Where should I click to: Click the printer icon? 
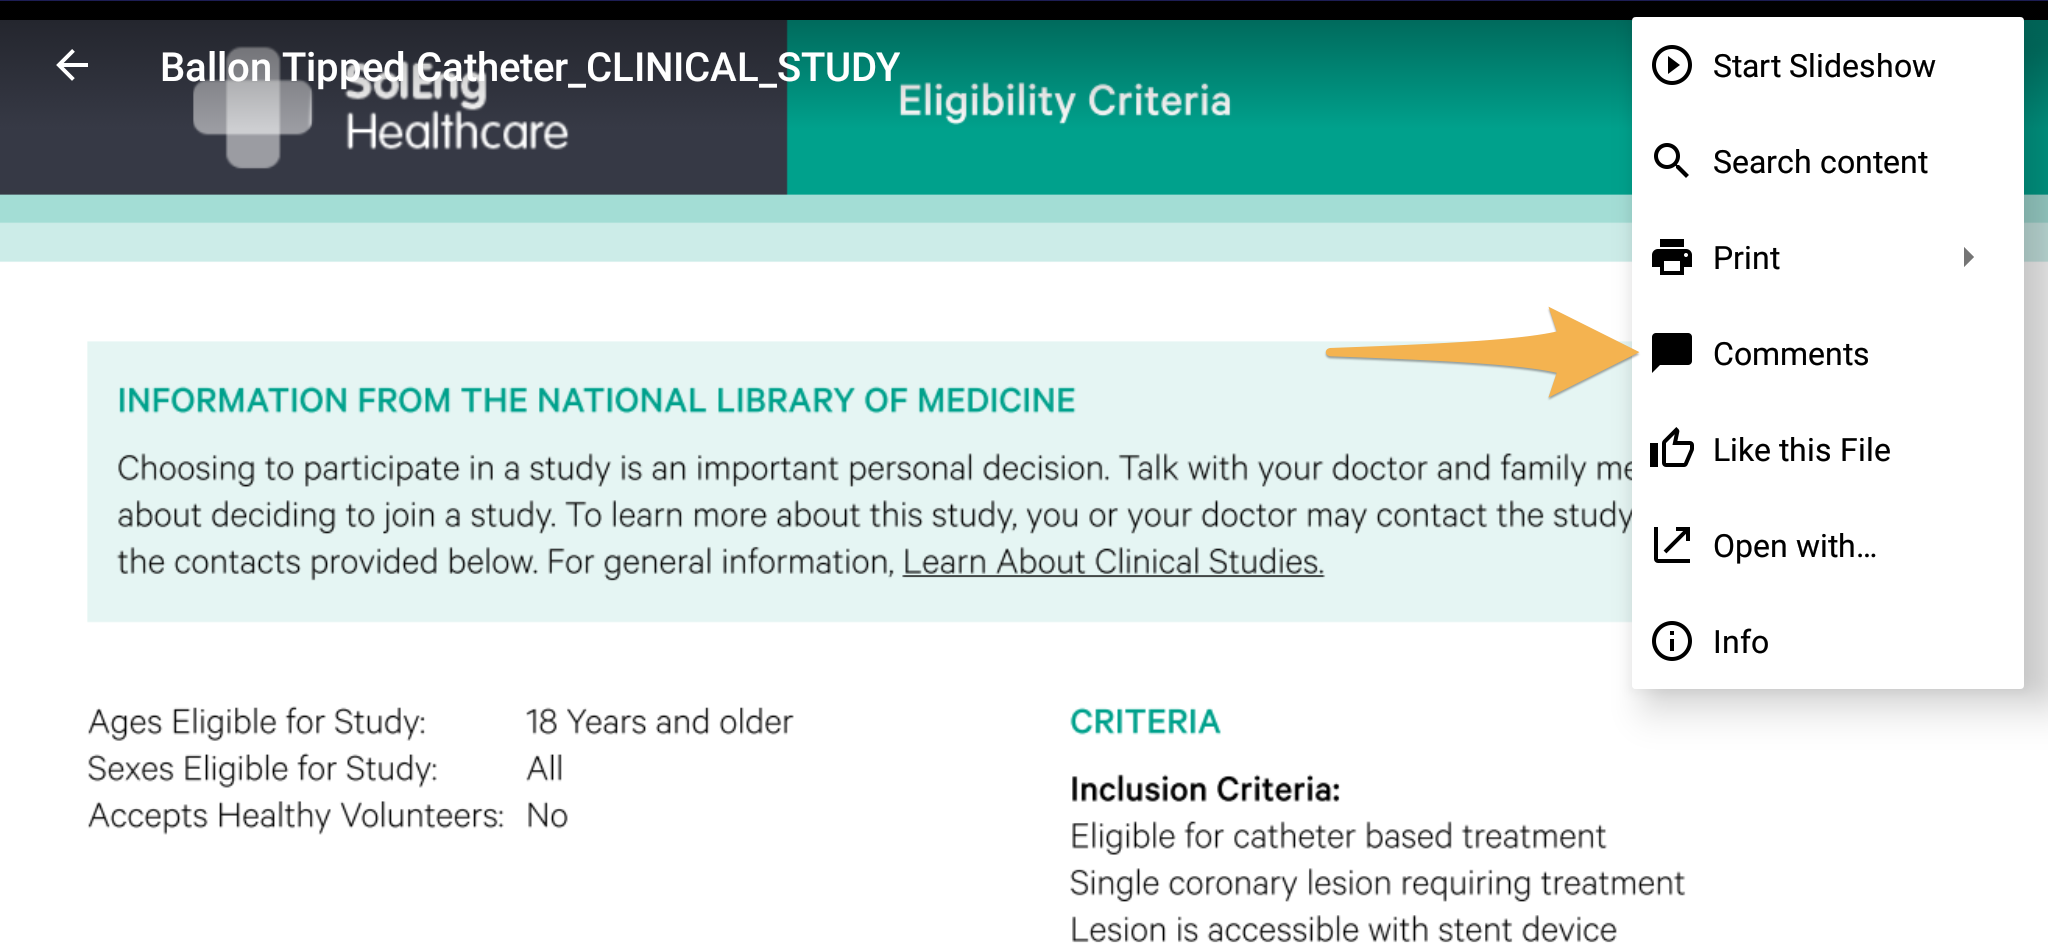tap(1671, 257)
